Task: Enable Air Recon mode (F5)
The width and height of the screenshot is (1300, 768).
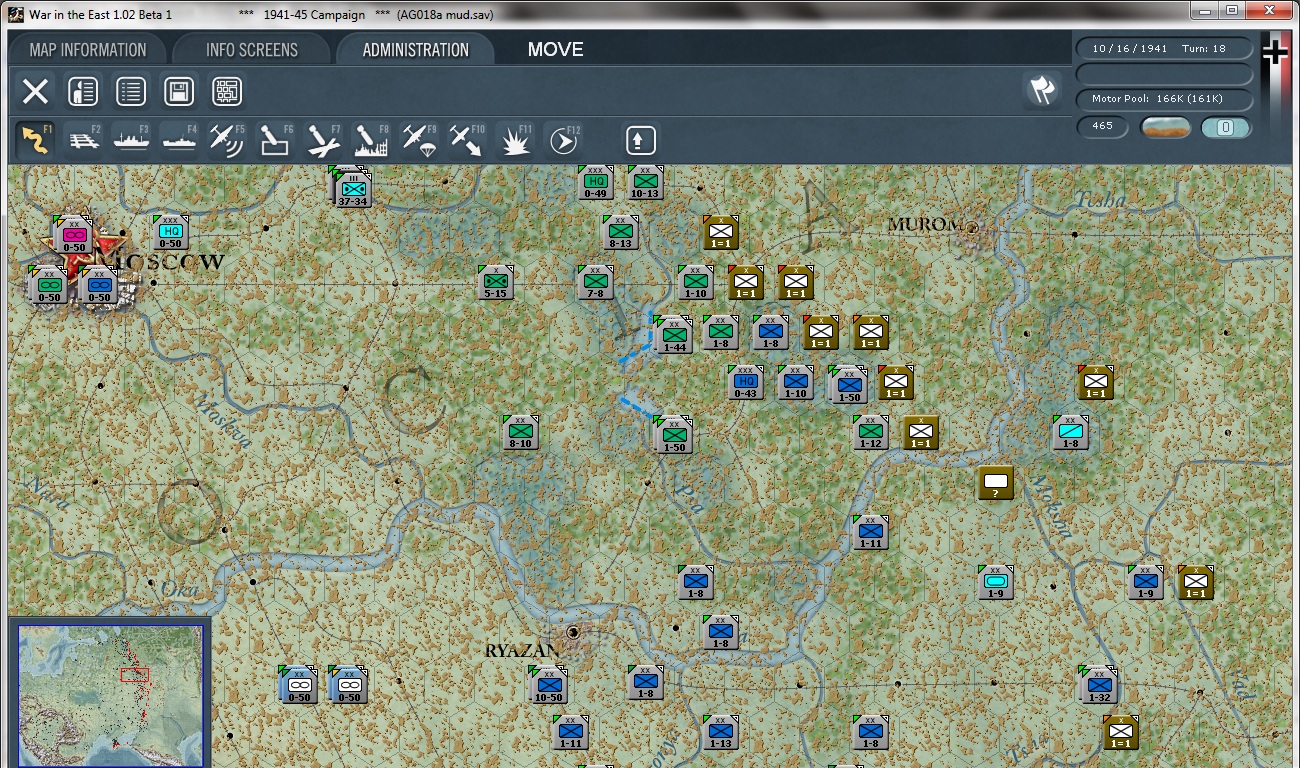Action: tap(228, 140)
